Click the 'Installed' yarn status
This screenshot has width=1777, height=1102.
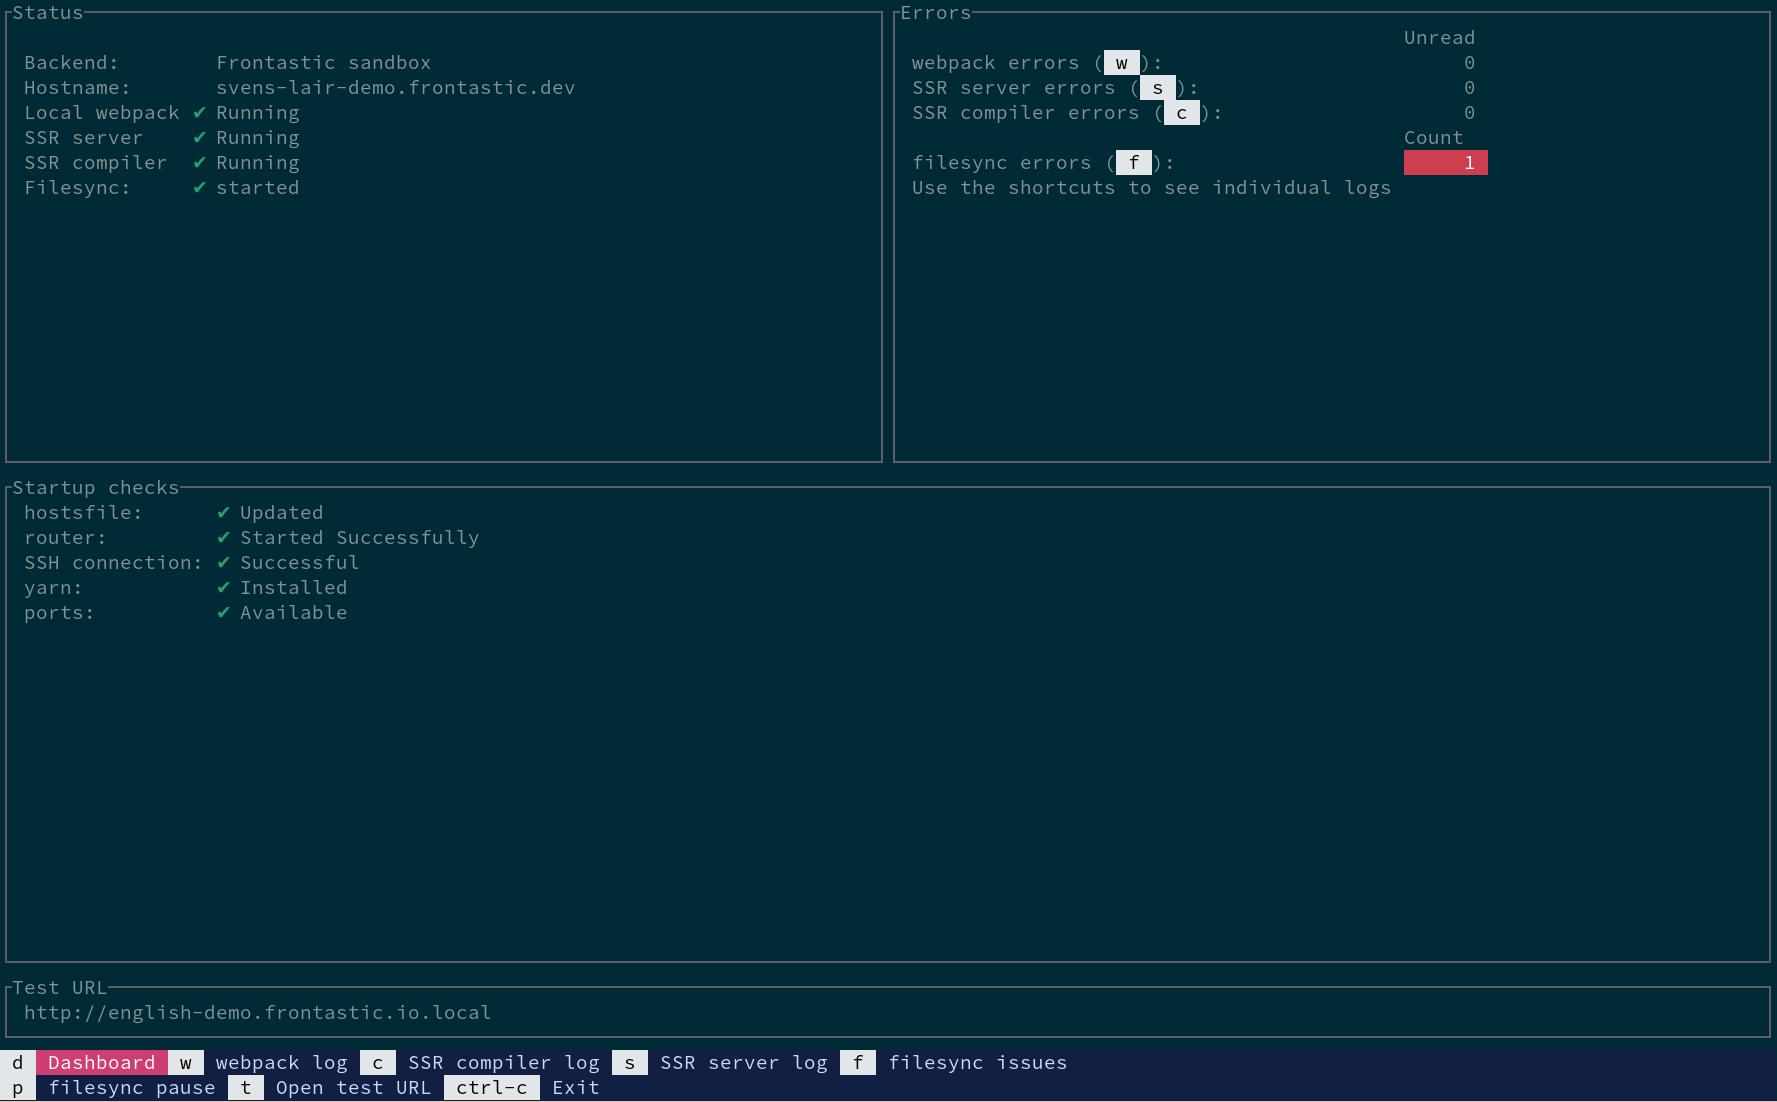coord(294,587)
